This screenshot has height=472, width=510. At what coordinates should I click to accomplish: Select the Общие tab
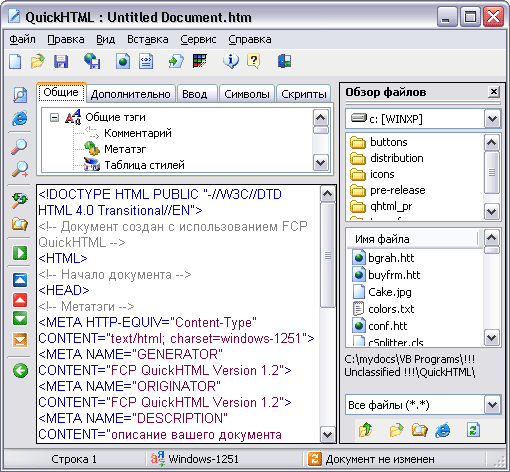(61, 92)
